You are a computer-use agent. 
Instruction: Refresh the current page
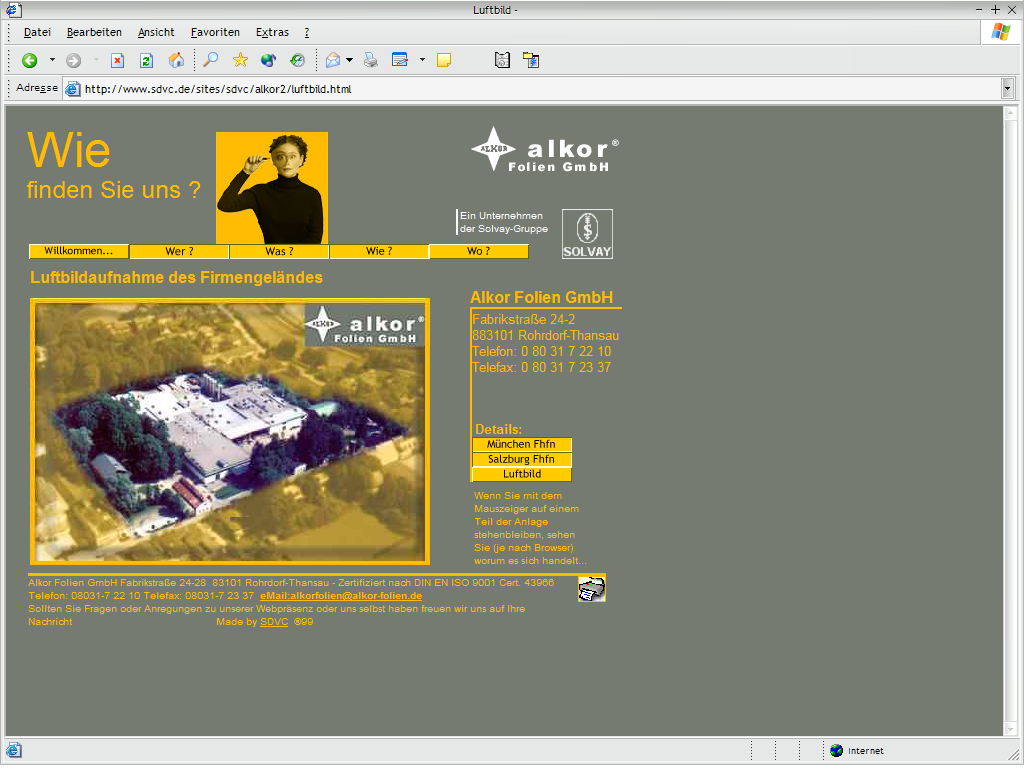146,61
